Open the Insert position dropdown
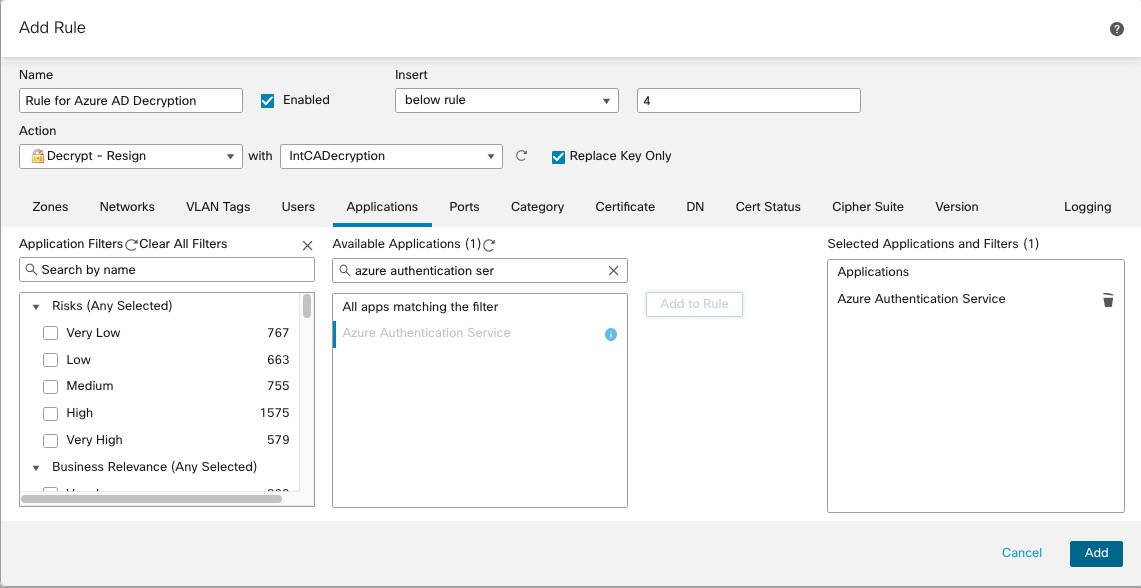 506,100
